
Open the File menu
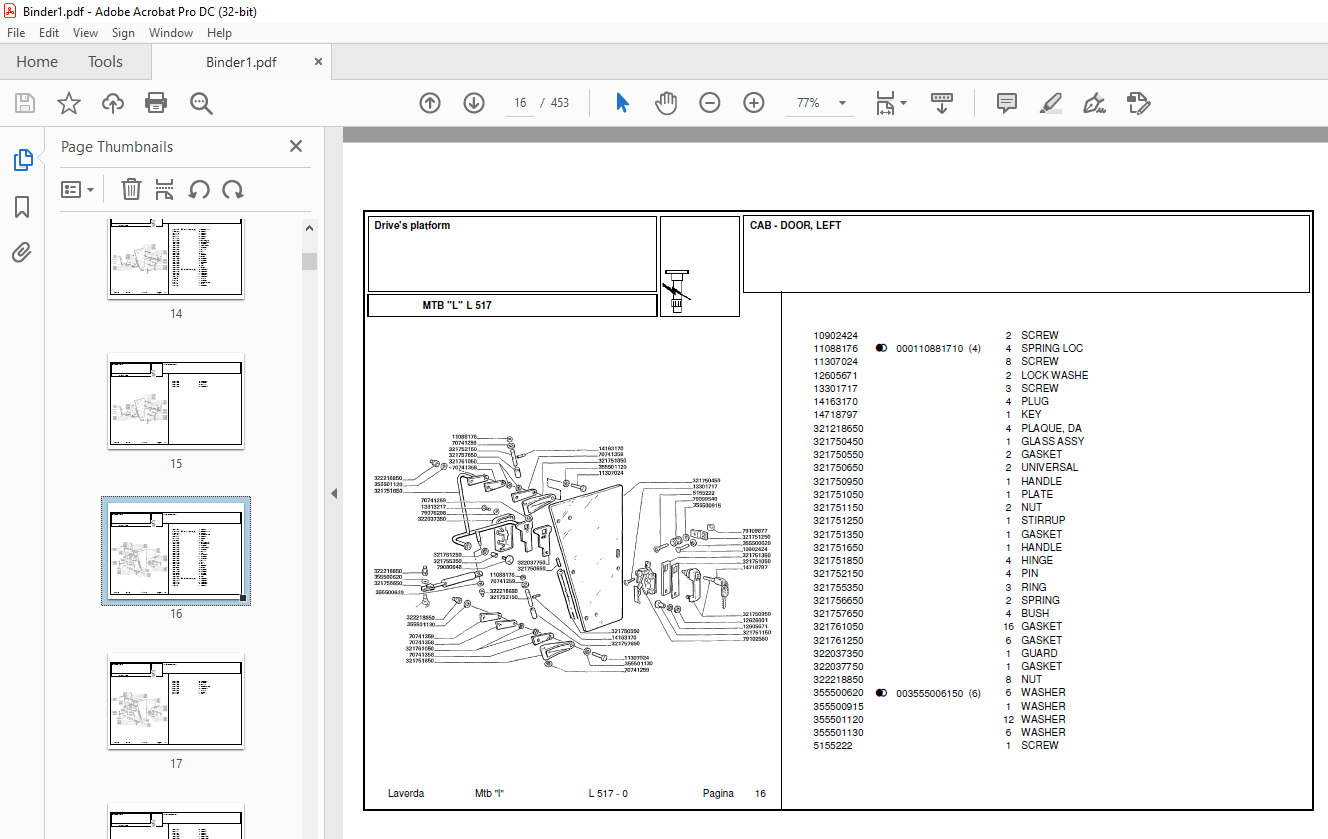(16, 33)
